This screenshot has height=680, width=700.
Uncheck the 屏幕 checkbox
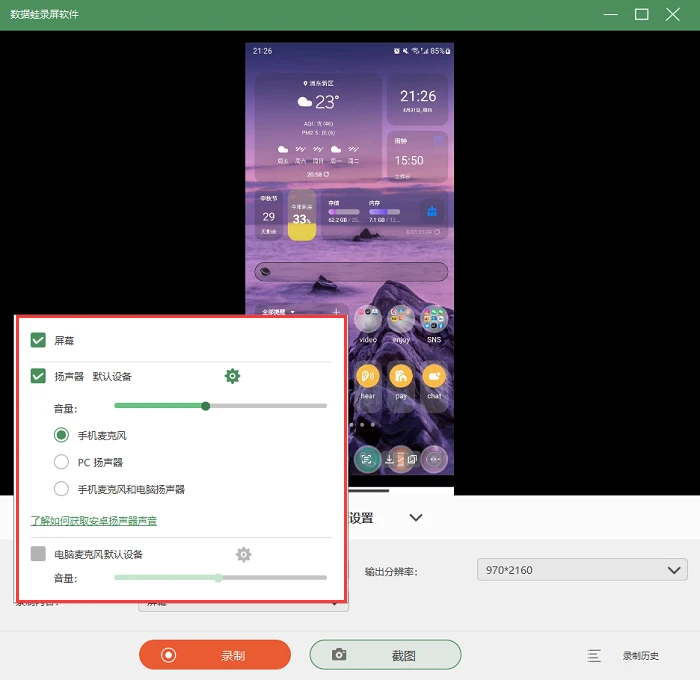(x=38, y=340)
